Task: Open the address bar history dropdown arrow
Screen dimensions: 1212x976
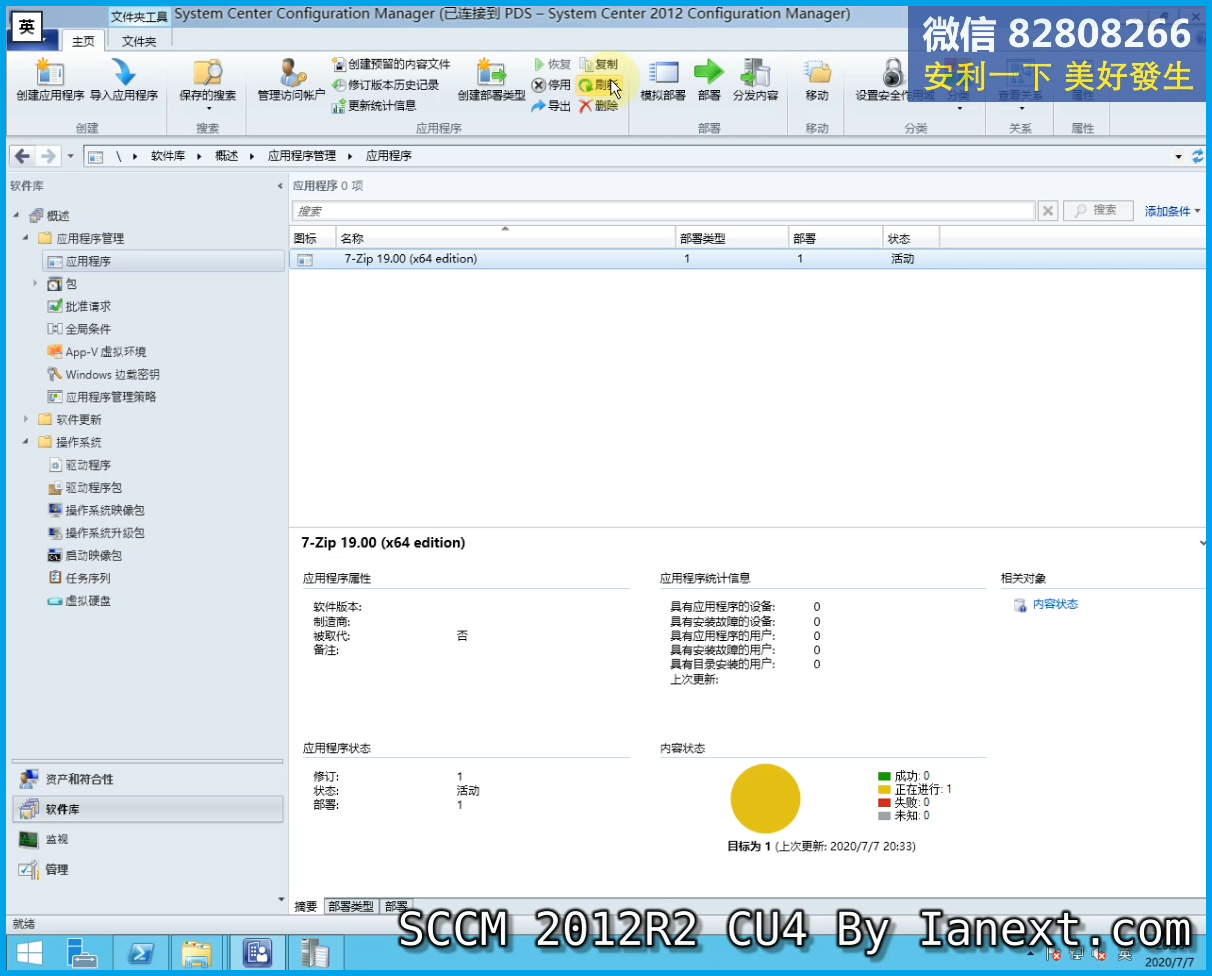Action: (1178, 157)
